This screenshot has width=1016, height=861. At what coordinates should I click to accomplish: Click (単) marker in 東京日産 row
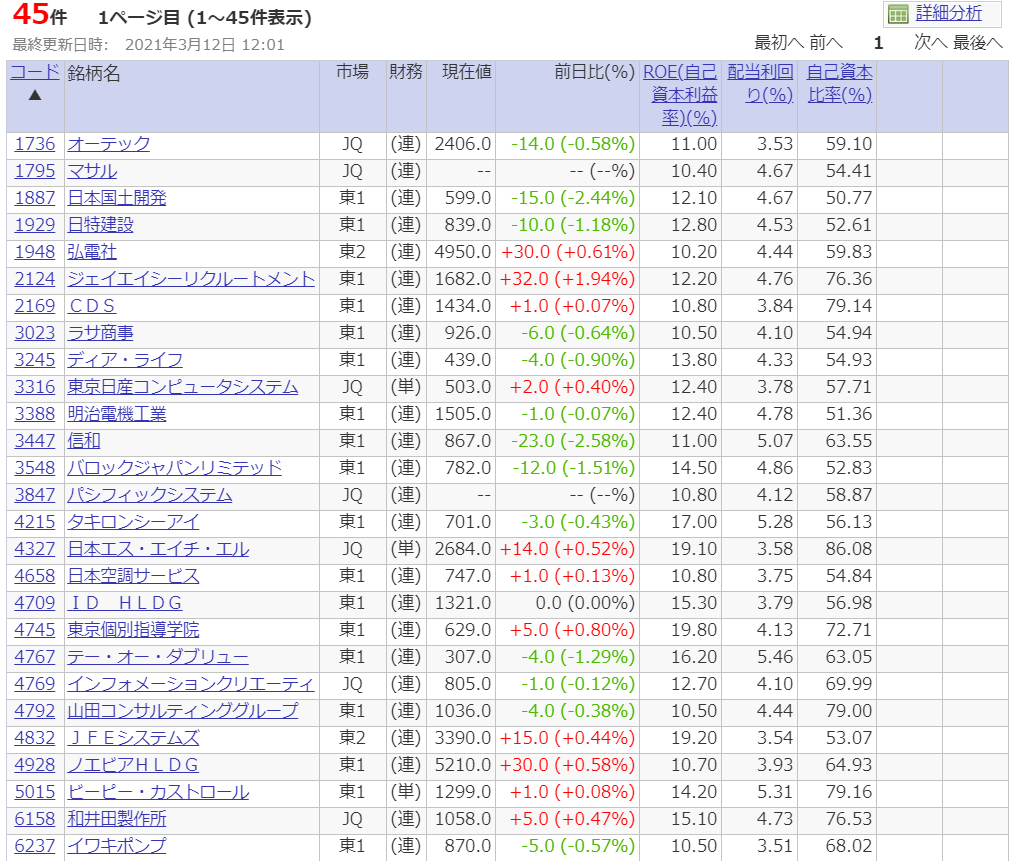point(406,387)
